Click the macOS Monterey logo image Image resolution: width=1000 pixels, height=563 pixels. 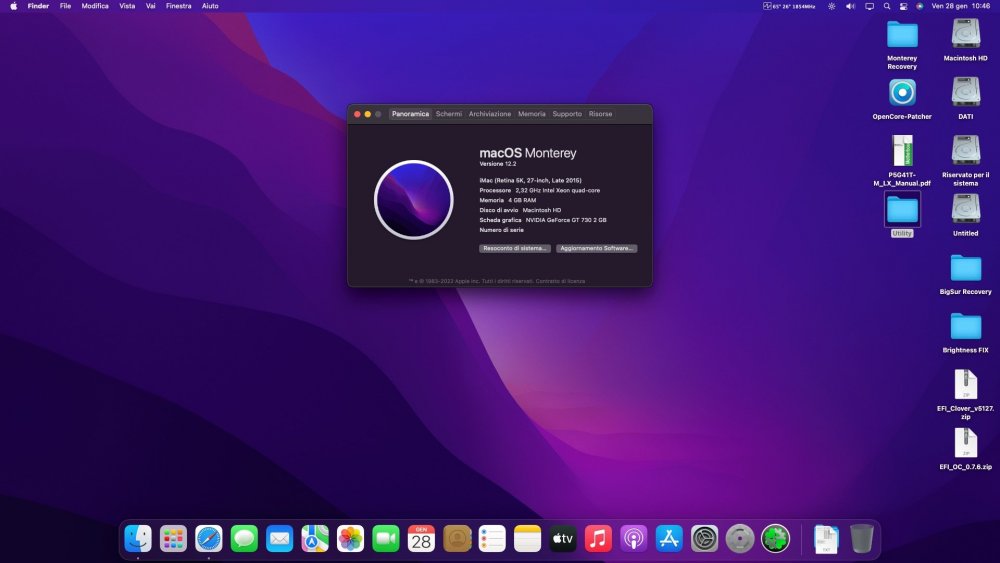click(x=414, y=200)
